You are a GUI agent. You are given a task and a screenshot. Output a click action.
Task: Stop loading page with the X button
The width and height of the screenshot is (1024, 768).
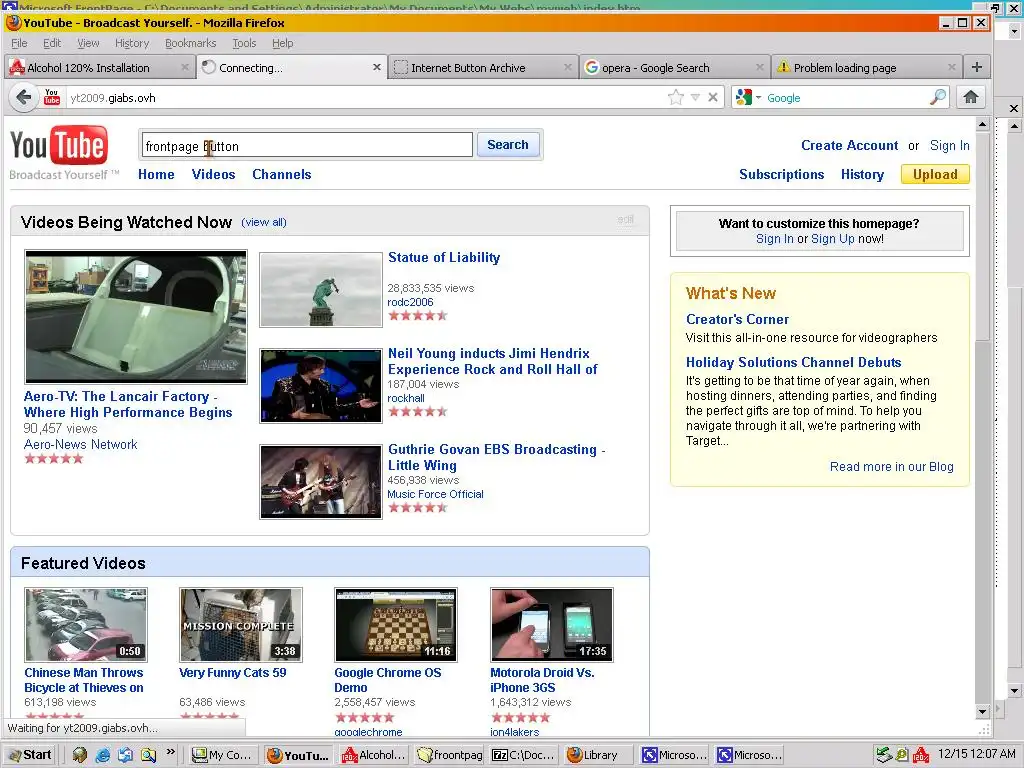[713, 97]
